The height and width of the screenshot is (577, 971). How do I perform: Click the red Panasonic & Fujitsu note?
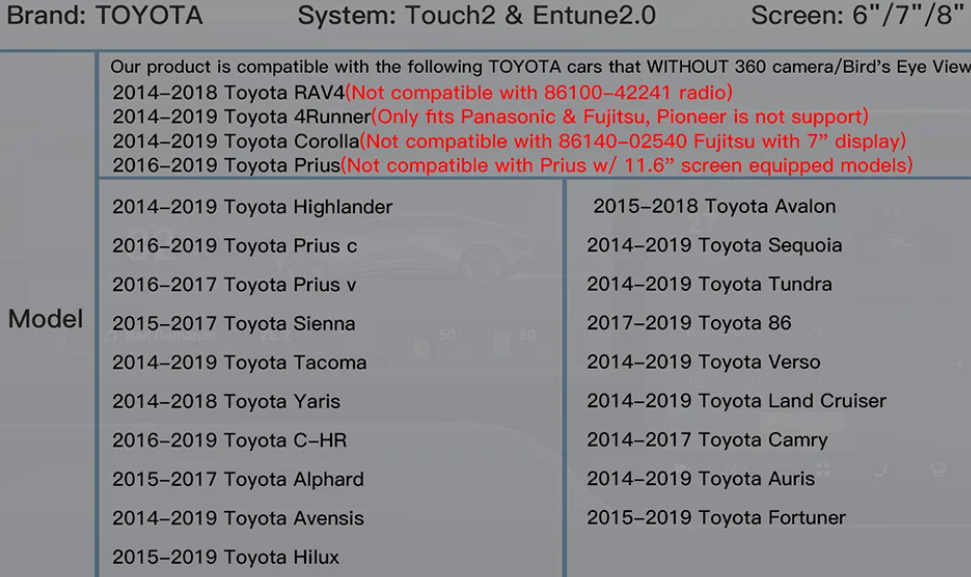click(620, 117)
